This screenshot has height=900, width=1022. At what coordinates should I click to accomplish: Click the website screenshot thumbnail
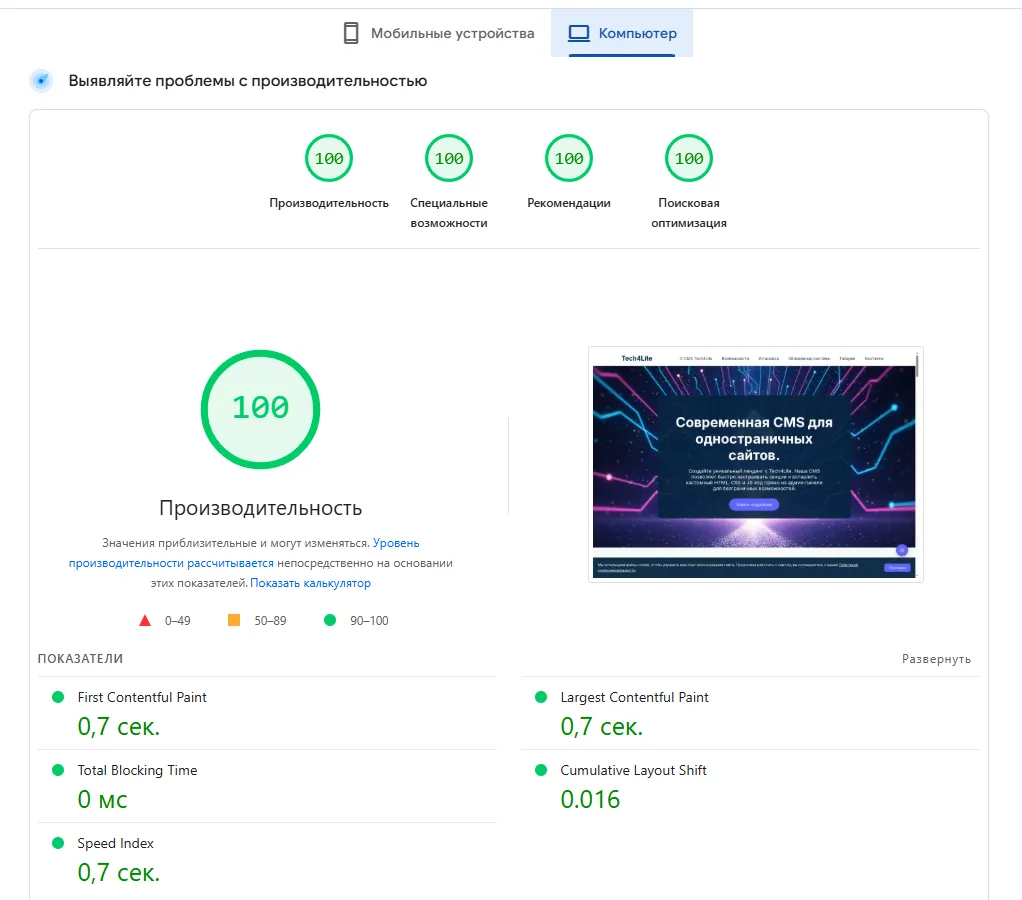click(x=756, y=464)
